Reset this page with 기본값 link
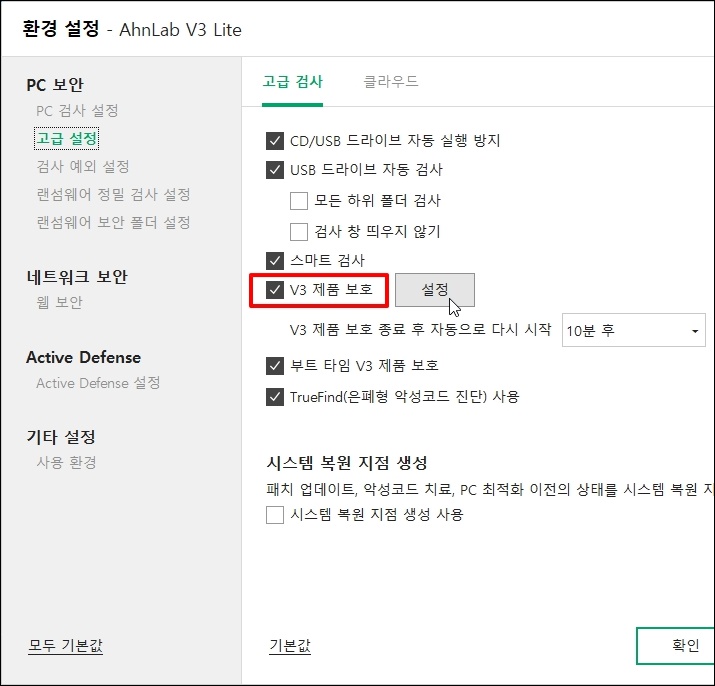The height and width of the screenshot is (686, 715). [290, 646]
